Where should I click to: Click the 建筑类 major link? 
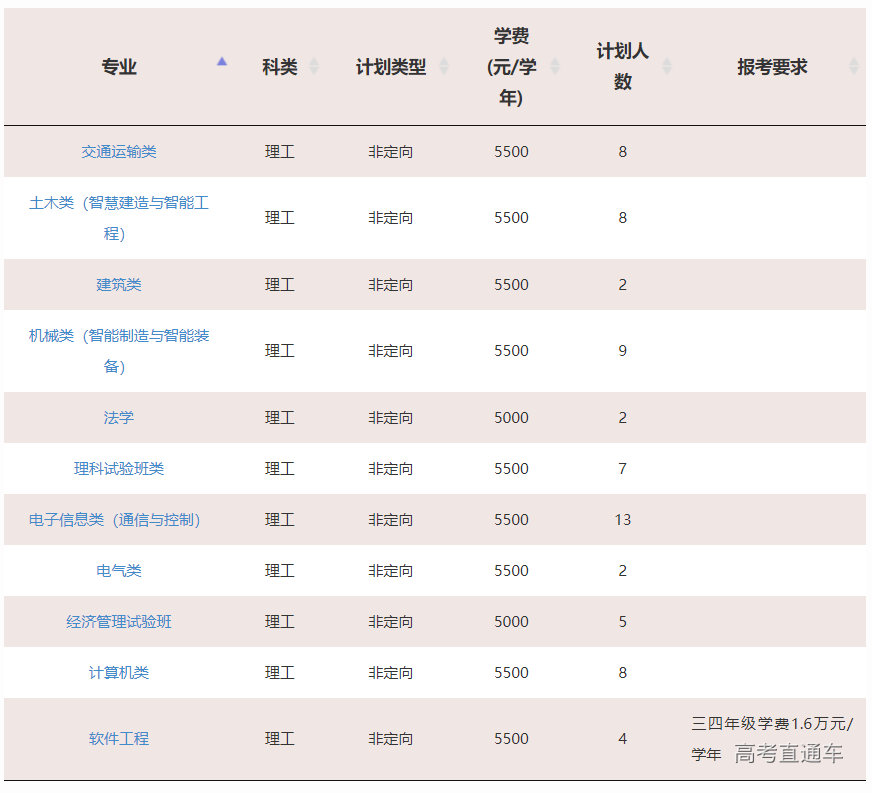pyautogui.click(x=119, y=285)
